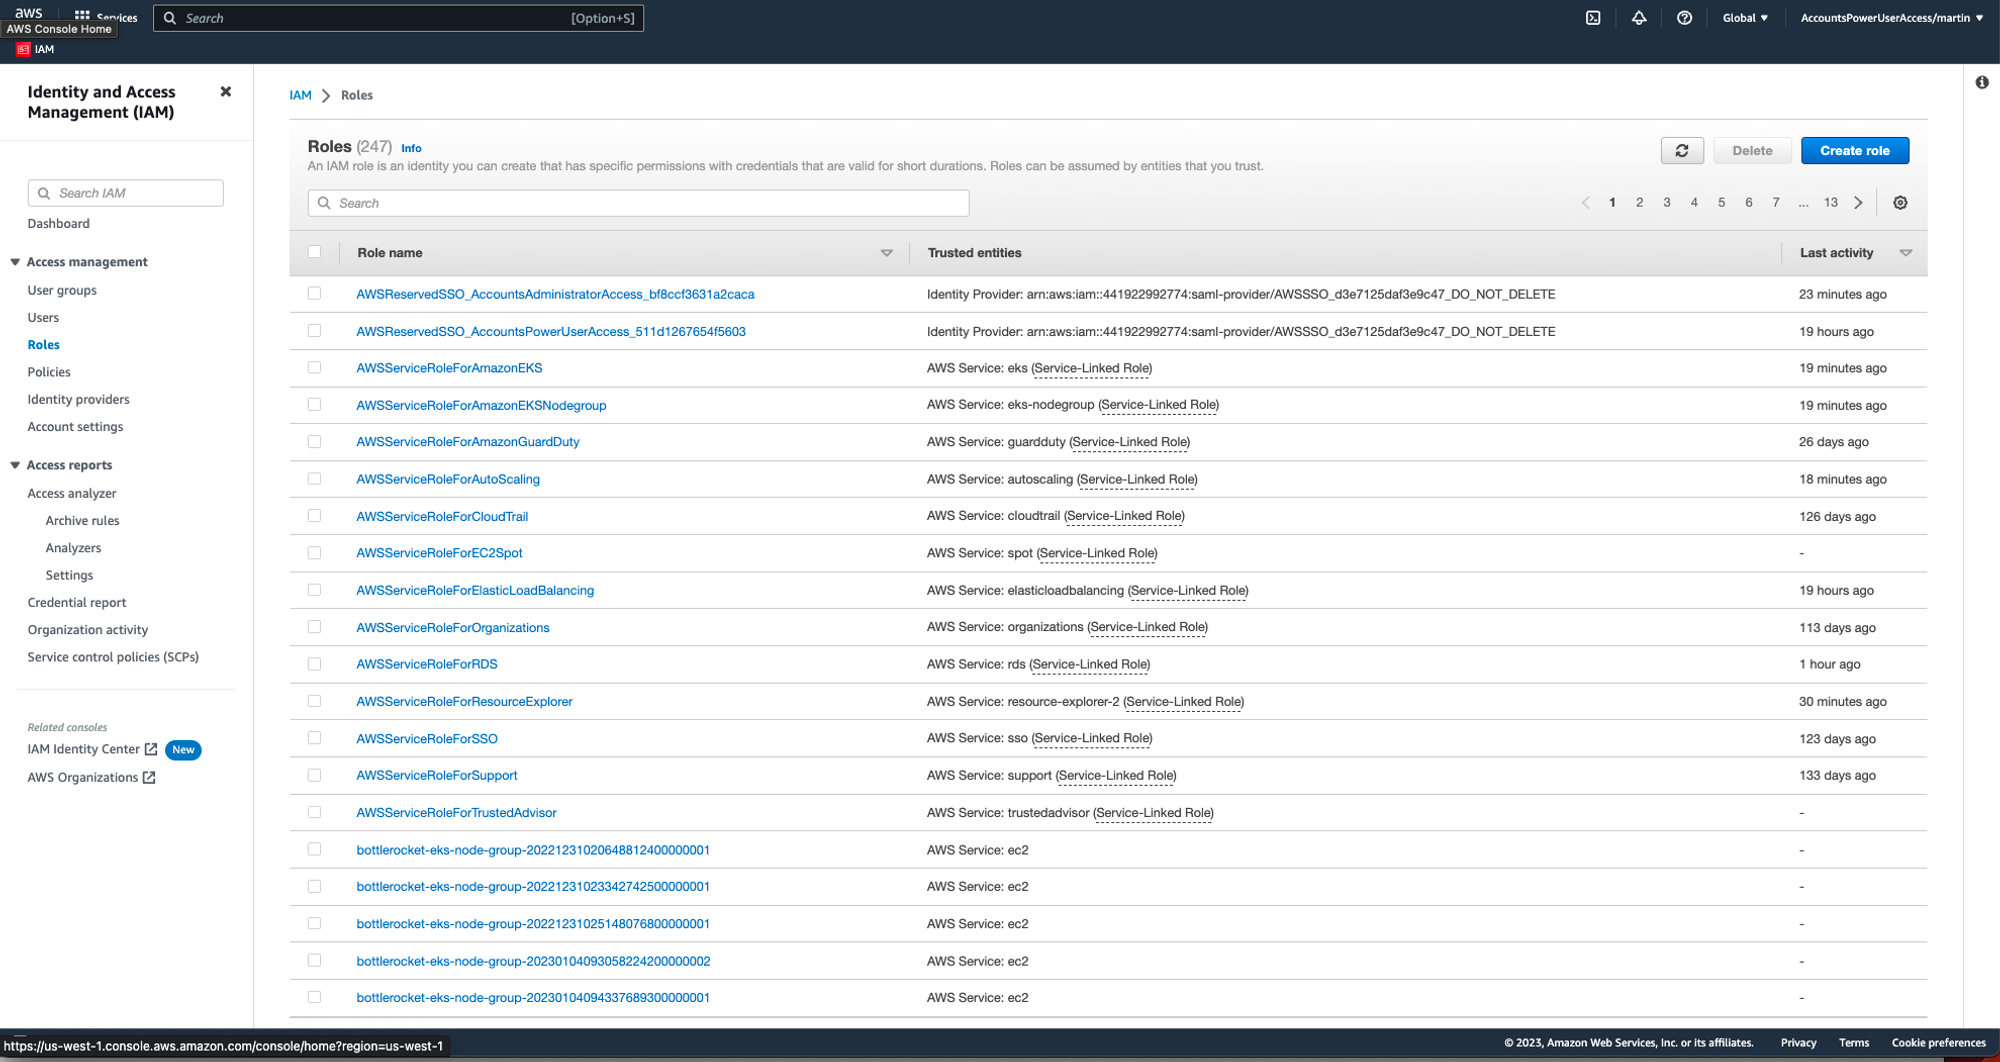Click the IAM favorite icon below the logo
Screen dimensions: 2000x1062
pos(21,49)
